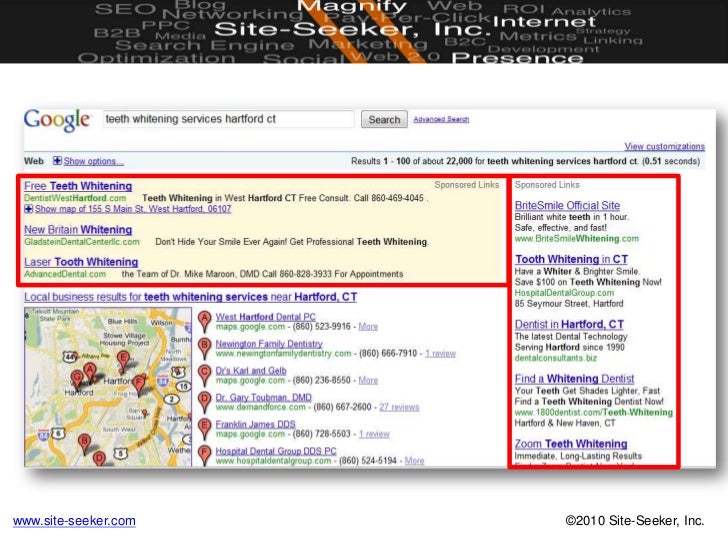Screen dimensions: 728x546
Task: Click More link for Hospital Dental Group
Action: [x=414, y=461]
